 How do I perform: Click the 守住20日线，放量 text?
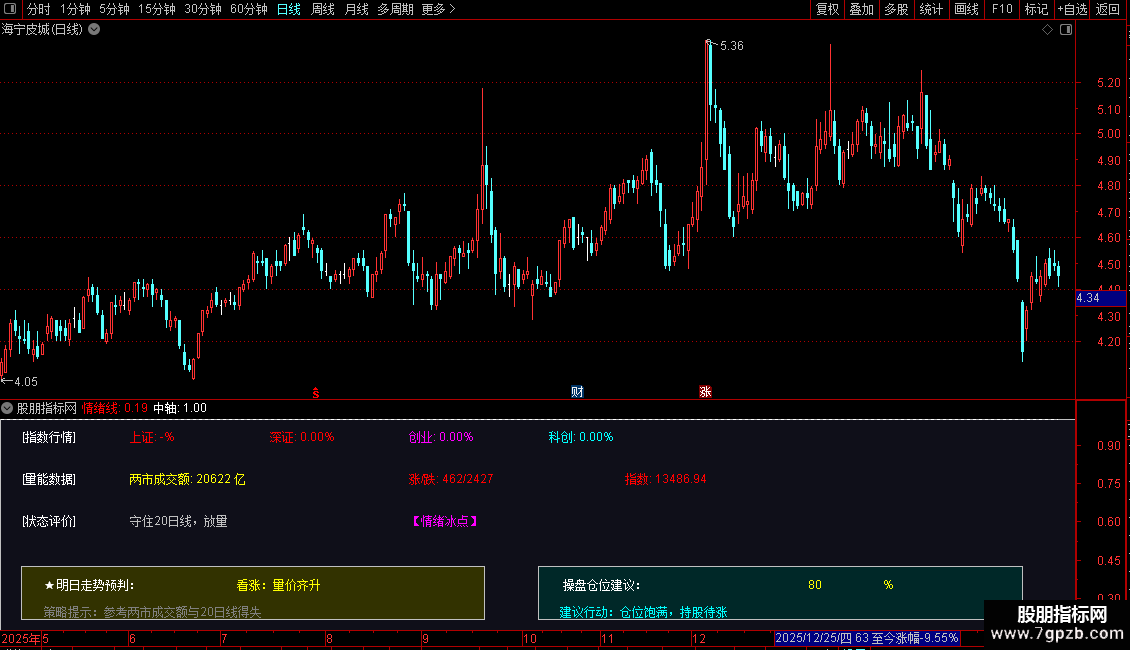[178, 521]
